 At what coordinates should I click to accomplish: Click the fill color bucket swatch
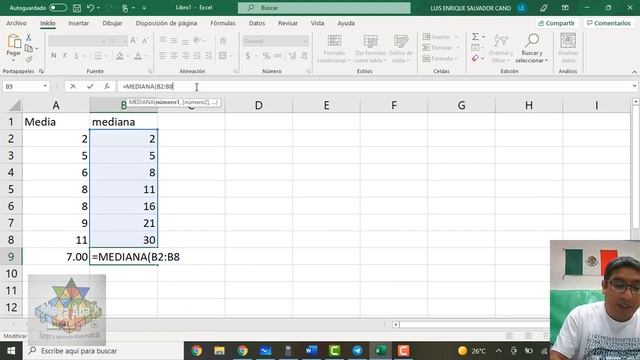coord(120,56)
